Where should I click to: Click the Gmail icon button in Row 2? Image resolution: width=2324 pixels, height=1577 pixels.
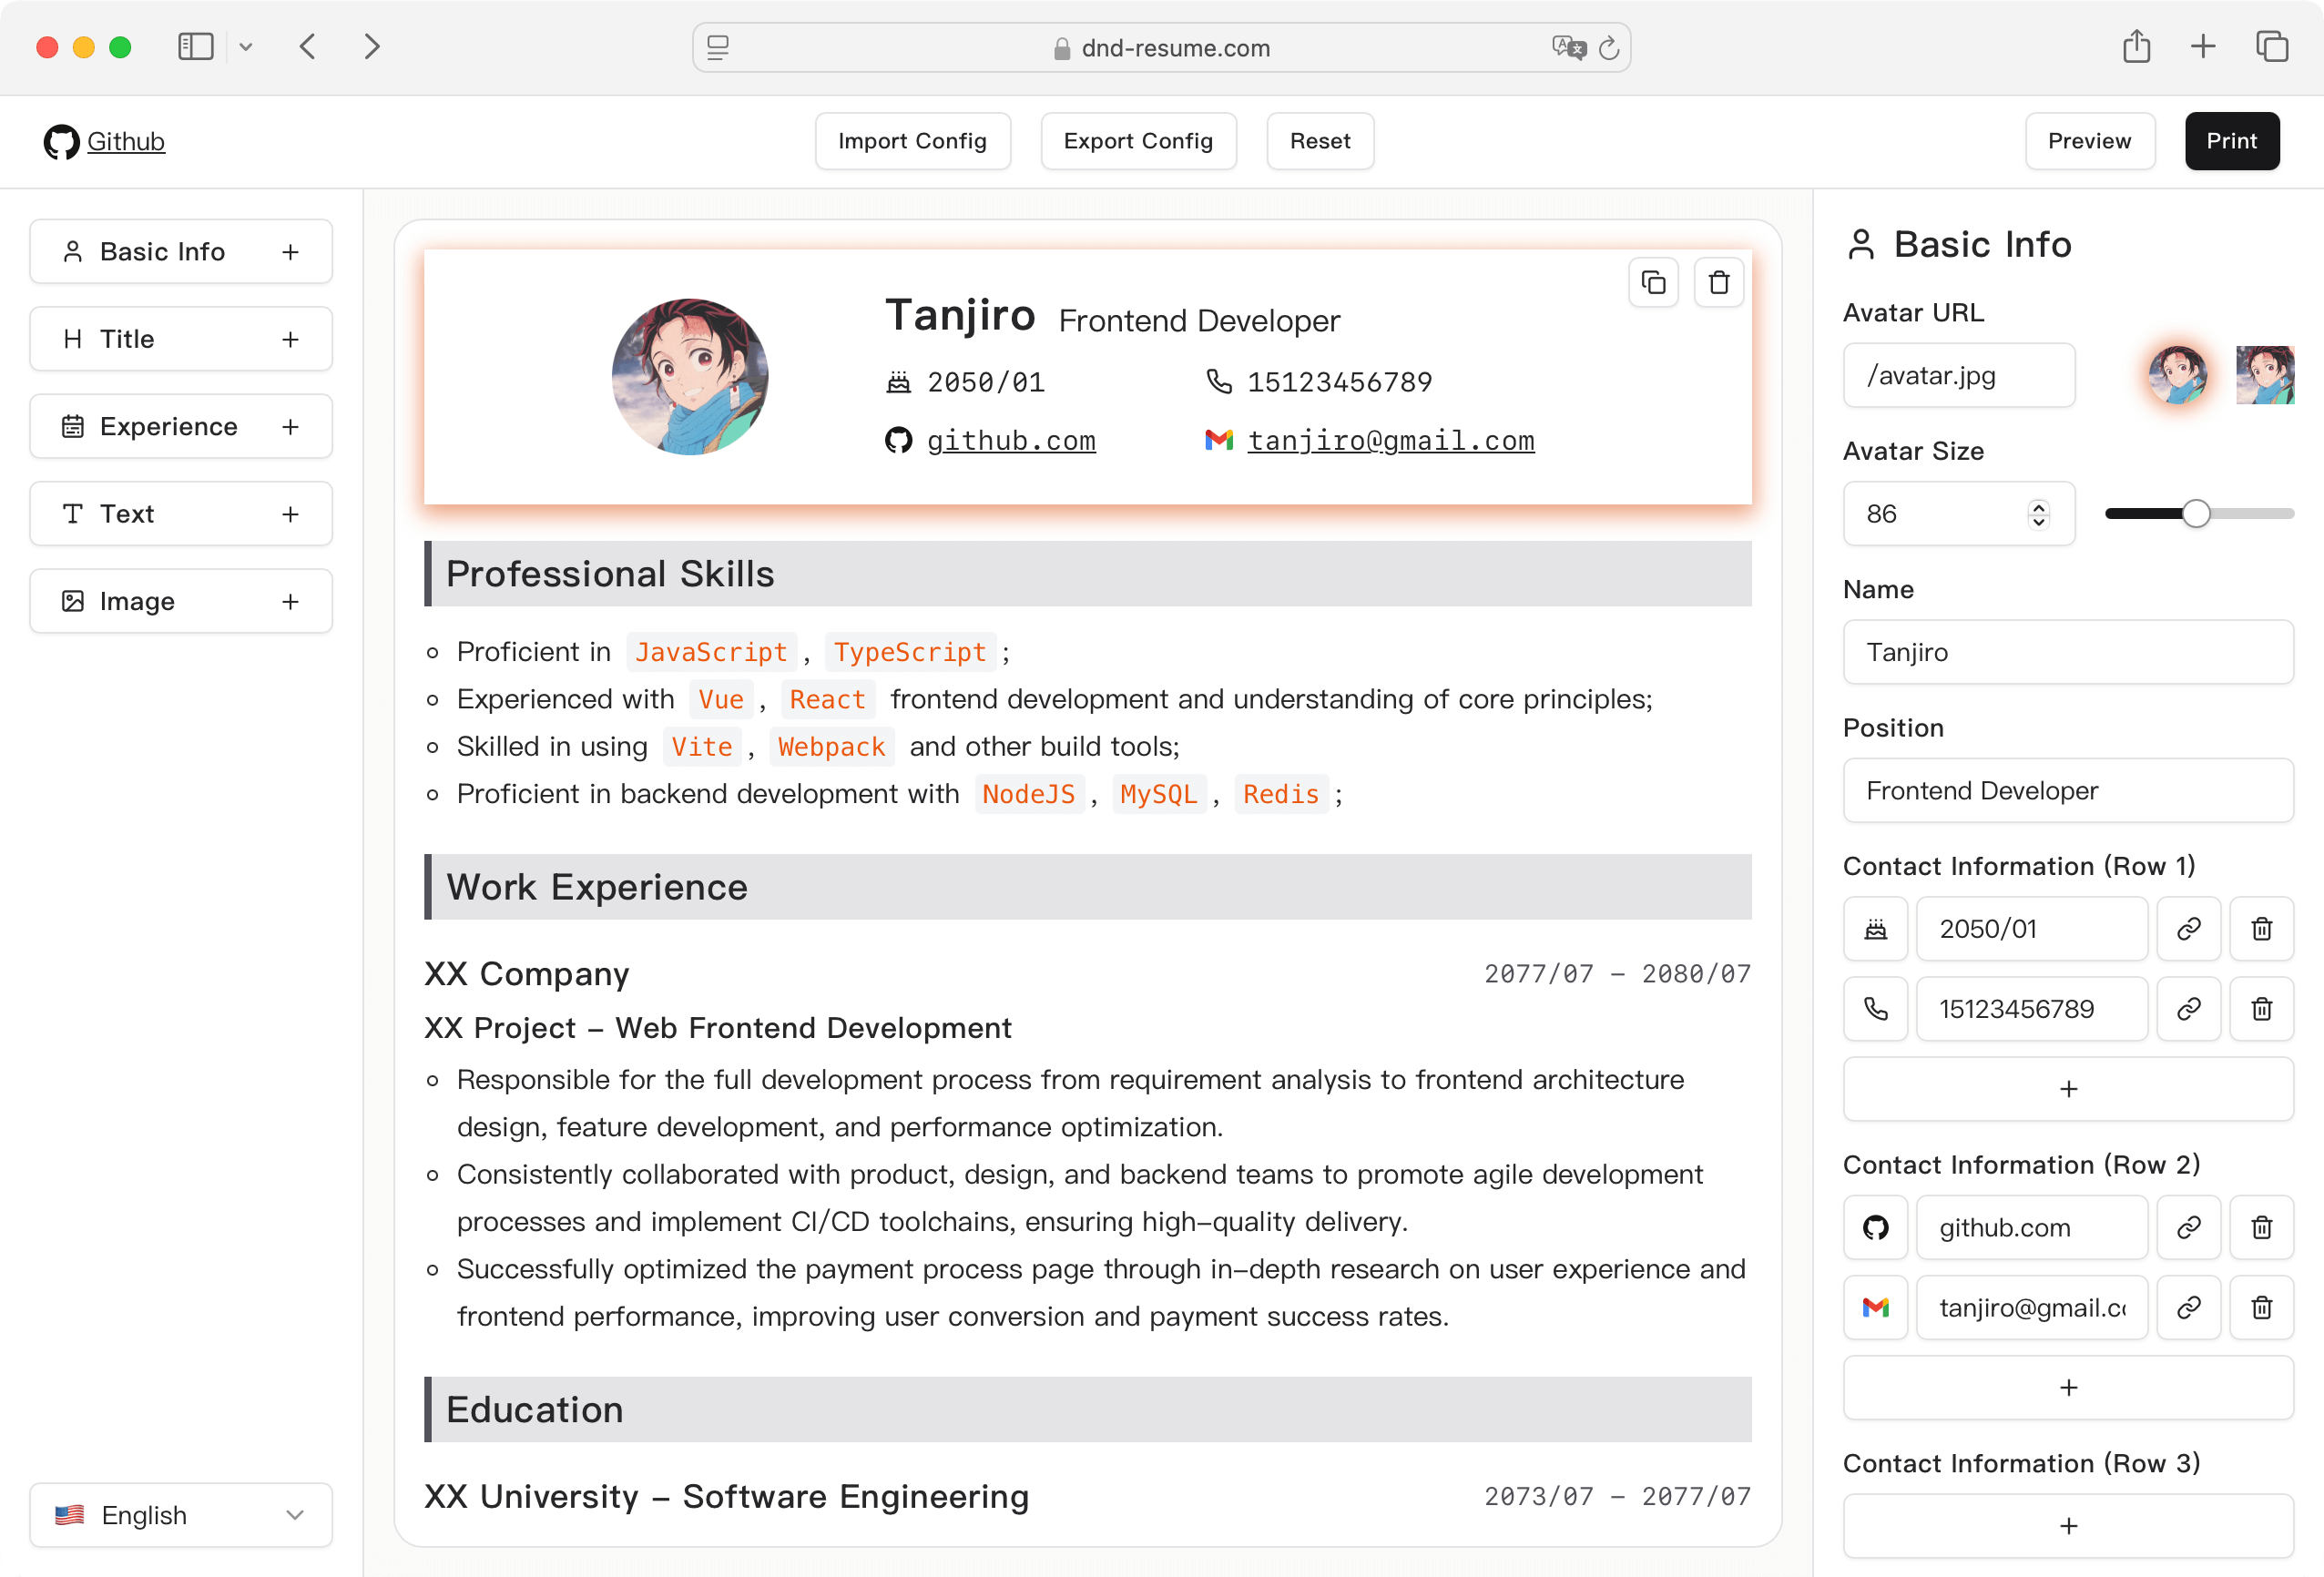(1875, 1307)
